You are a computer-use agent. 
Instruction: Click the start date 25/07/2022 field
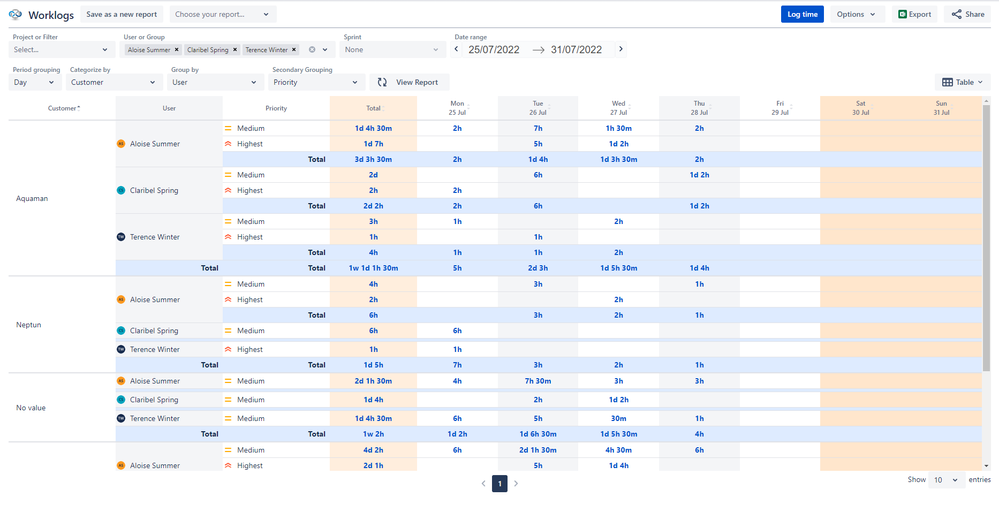click(494, 50)
